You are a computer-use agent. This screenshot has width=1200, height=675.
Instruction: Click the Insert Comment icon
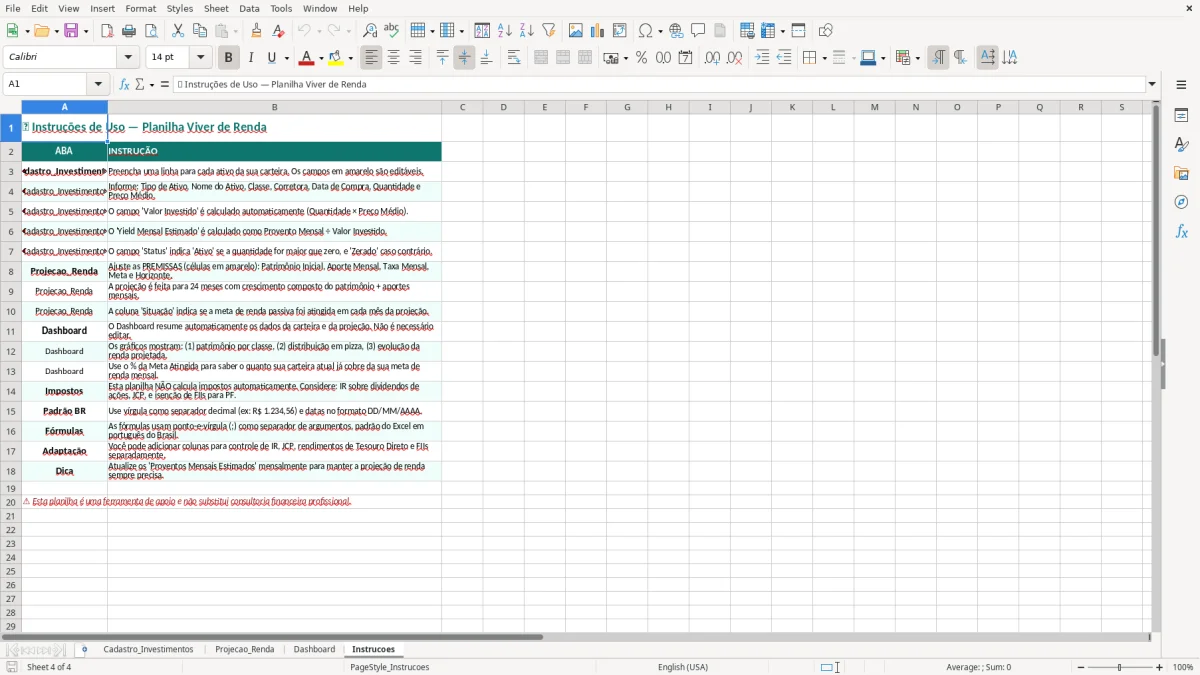click(698, 31)
